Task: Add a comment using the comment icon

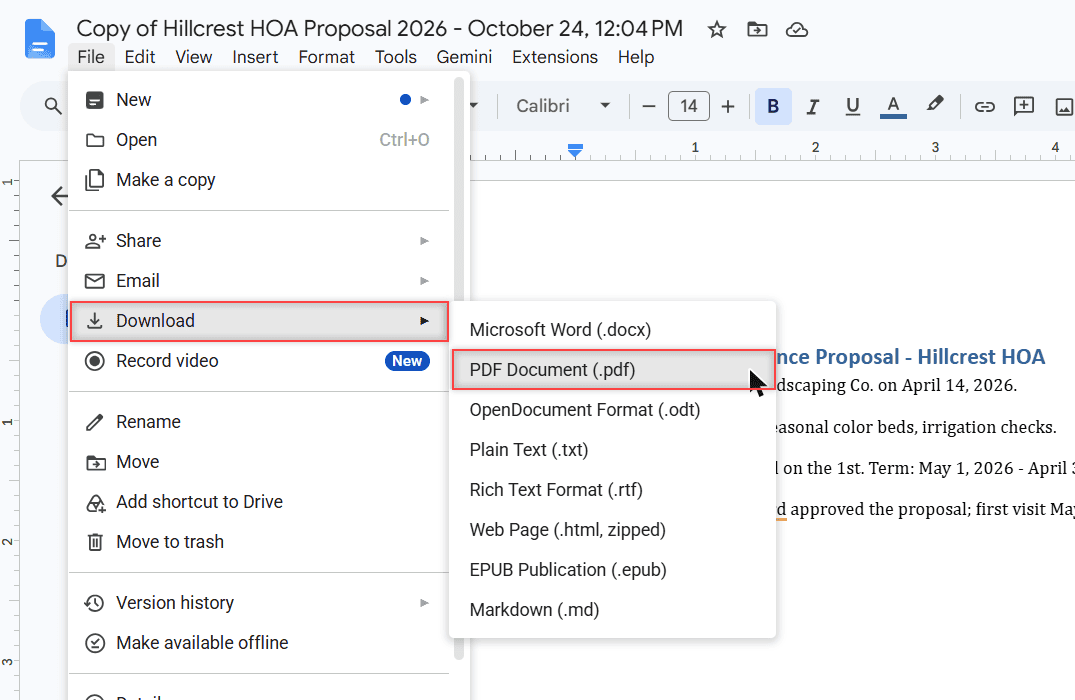Action: pyautogui.click(x=1024, y=106)
